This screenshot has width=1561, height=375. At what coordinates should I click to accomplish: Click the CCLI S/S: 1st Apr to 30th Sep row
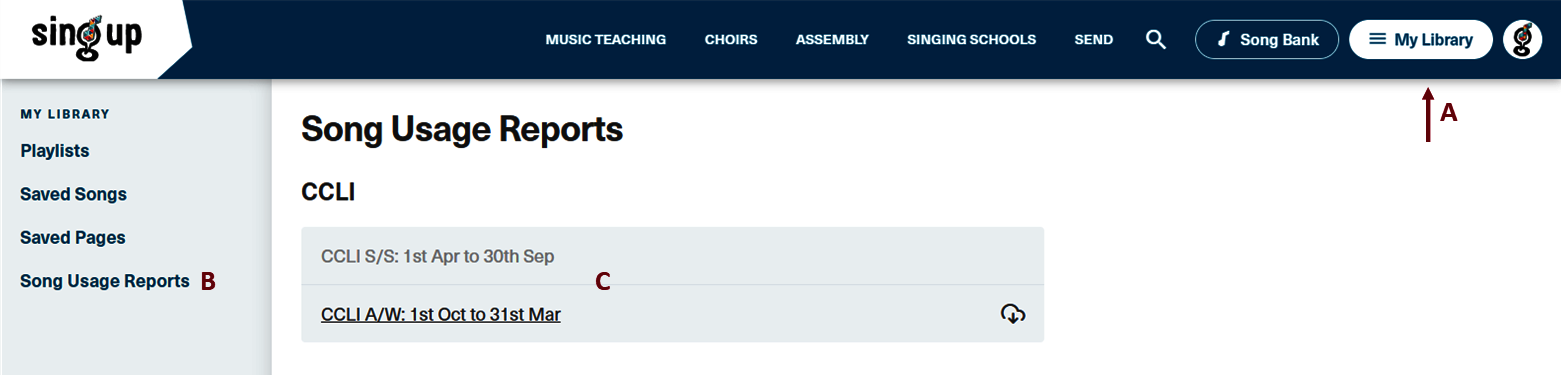672,256
